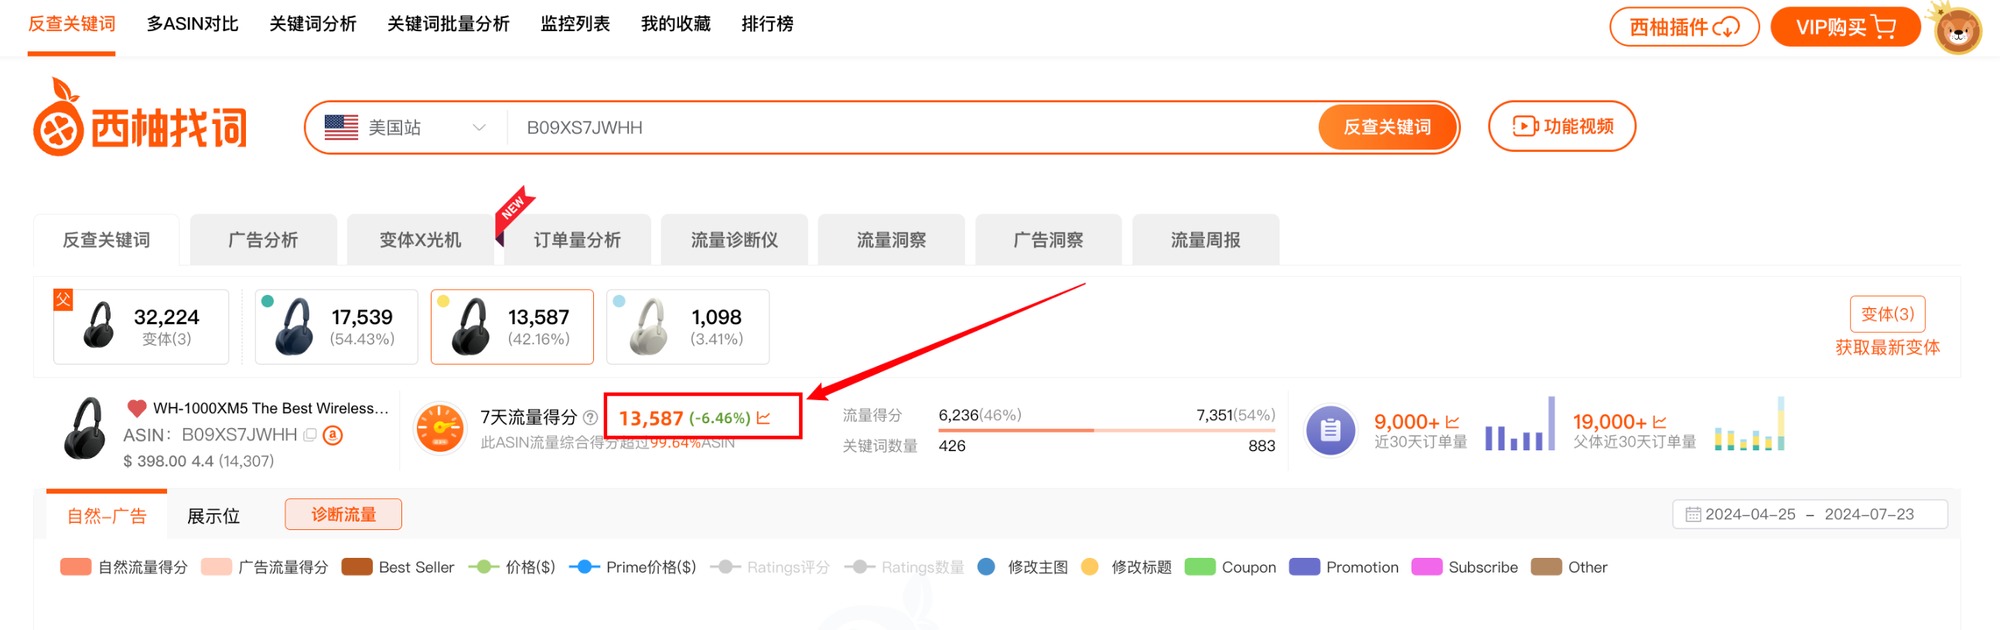The image size is (2000, 630).
Task: Enable the Ratings数量 legend line
Action: click(904, 567)
